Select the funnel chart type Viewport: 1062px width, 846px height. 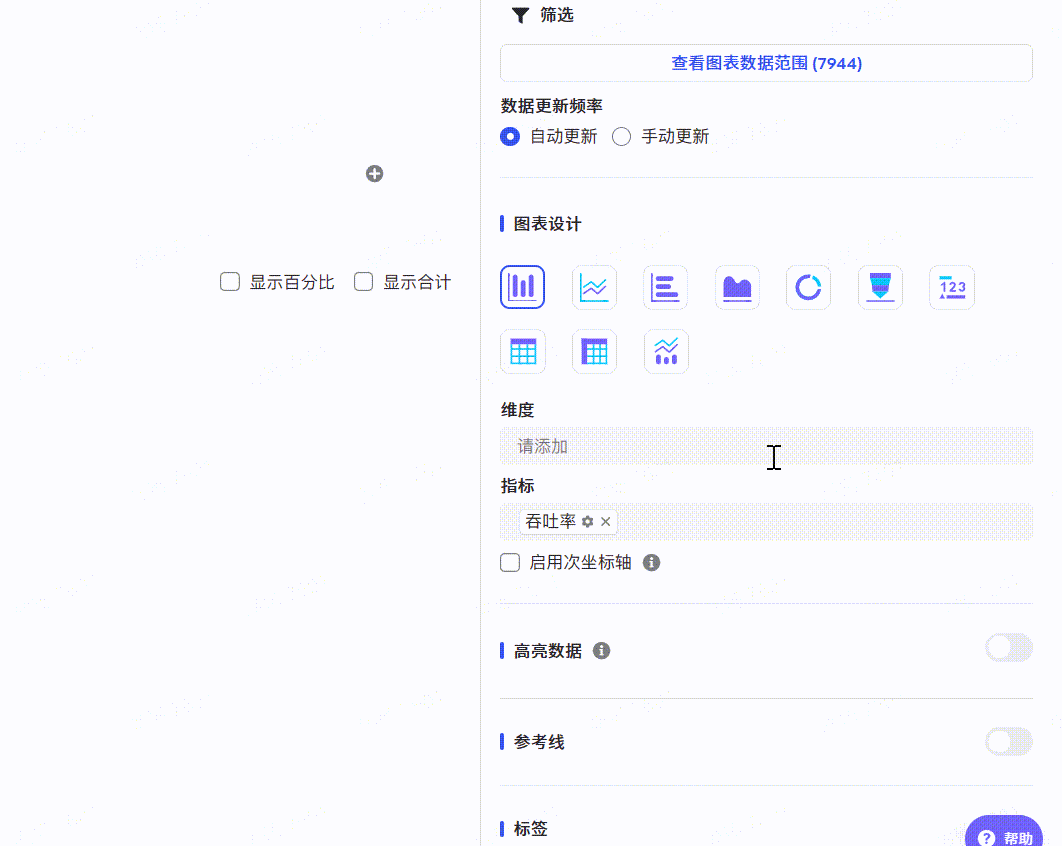(880, 287)
